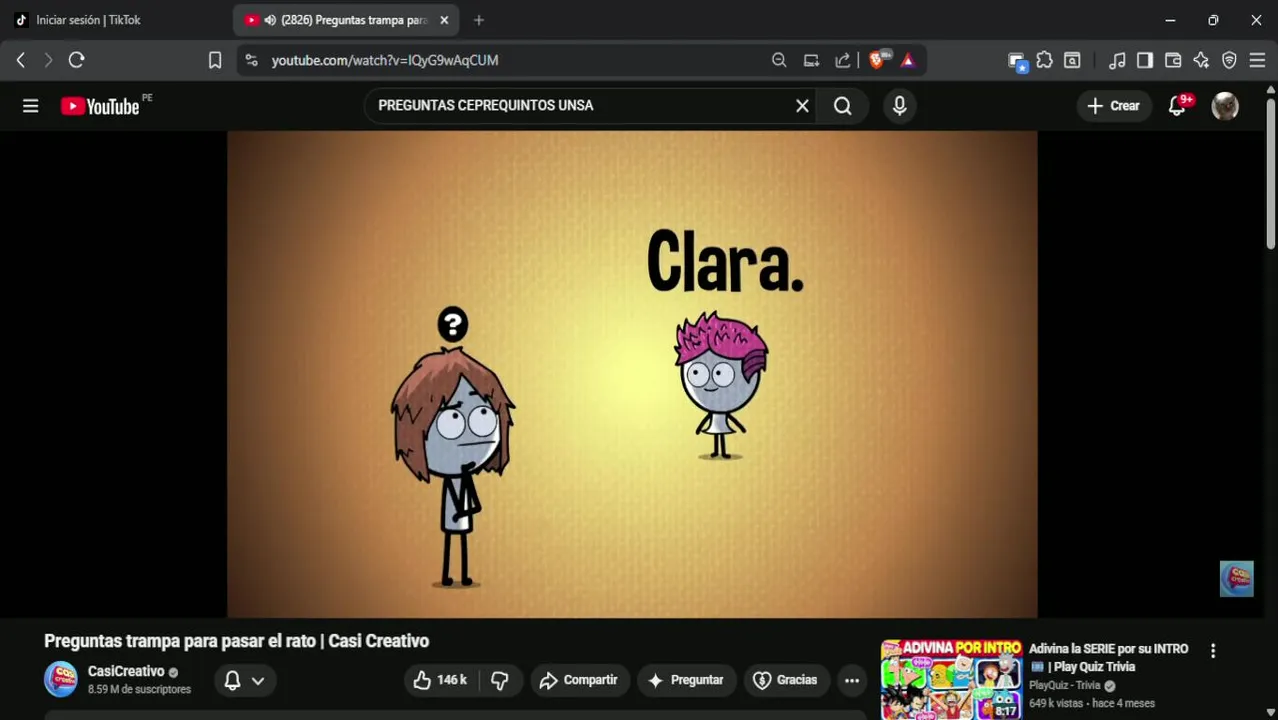Start voice search with microphone
The width and height of the screenshot is (1278, 720).
pos(899,106)
